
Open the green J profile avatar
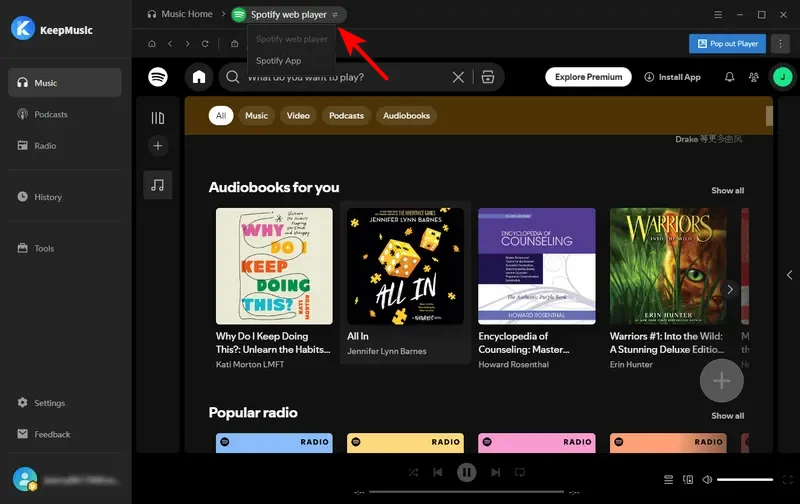[783, 77]
